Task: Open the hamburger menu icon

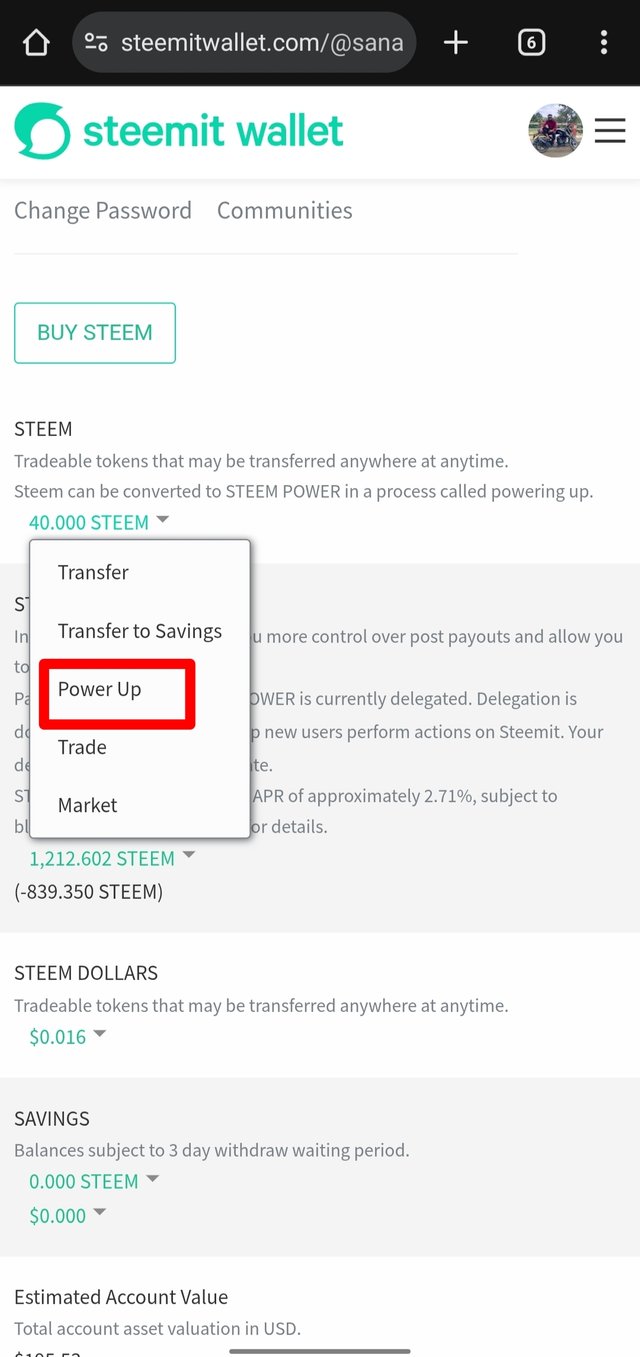Action: [610, 131]
